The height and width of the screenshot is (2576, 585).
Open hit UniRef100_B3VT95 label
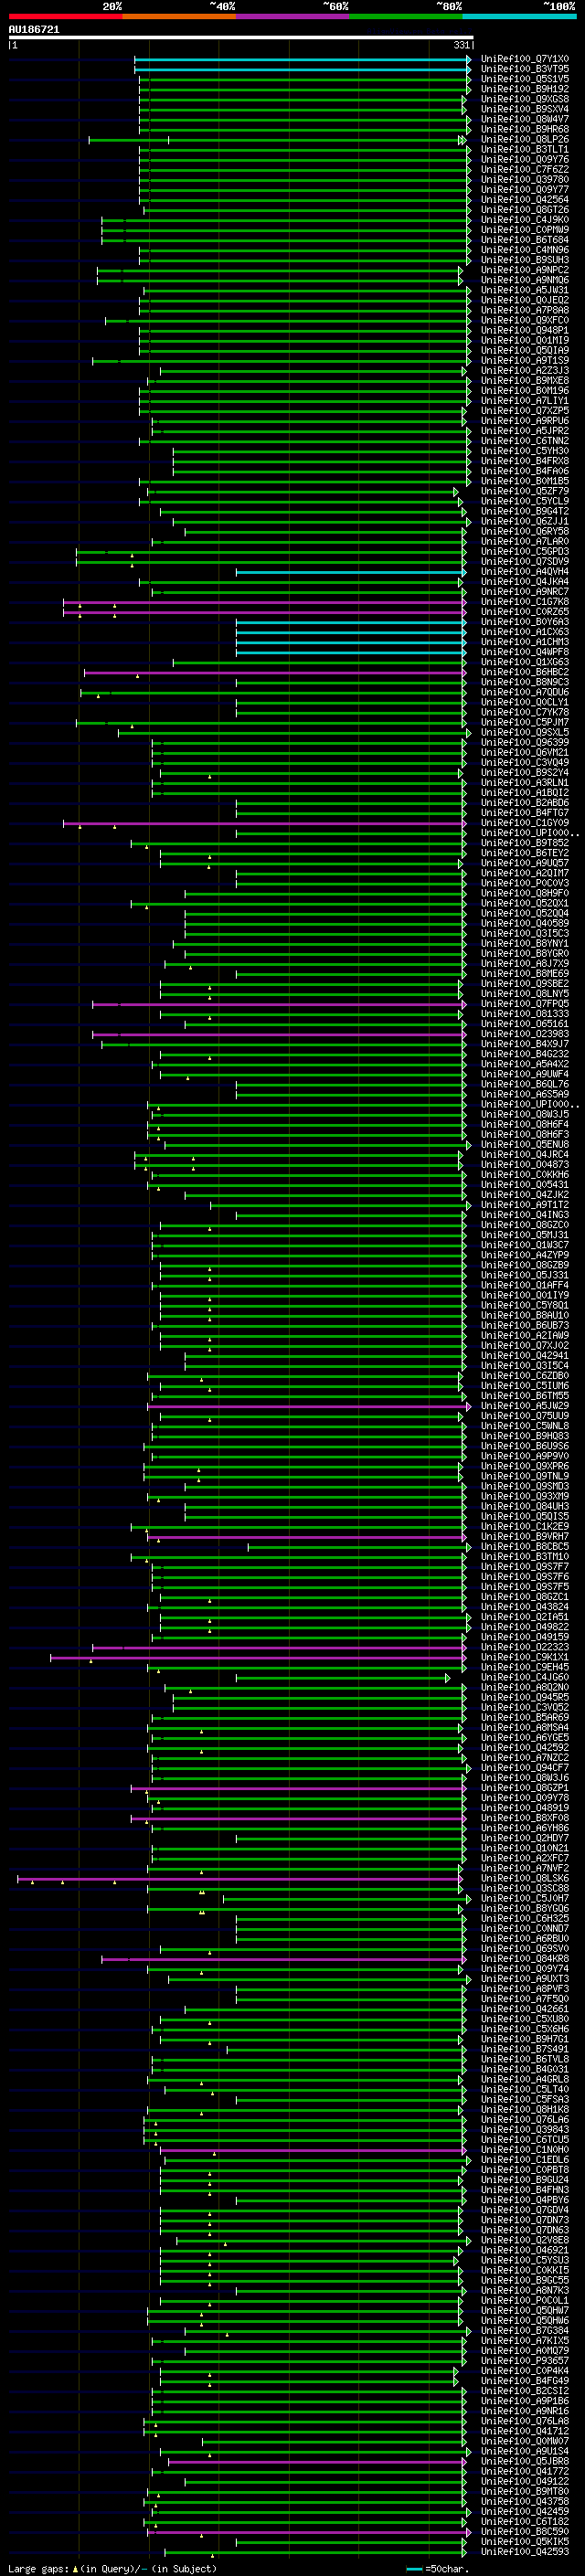point(524,69)
